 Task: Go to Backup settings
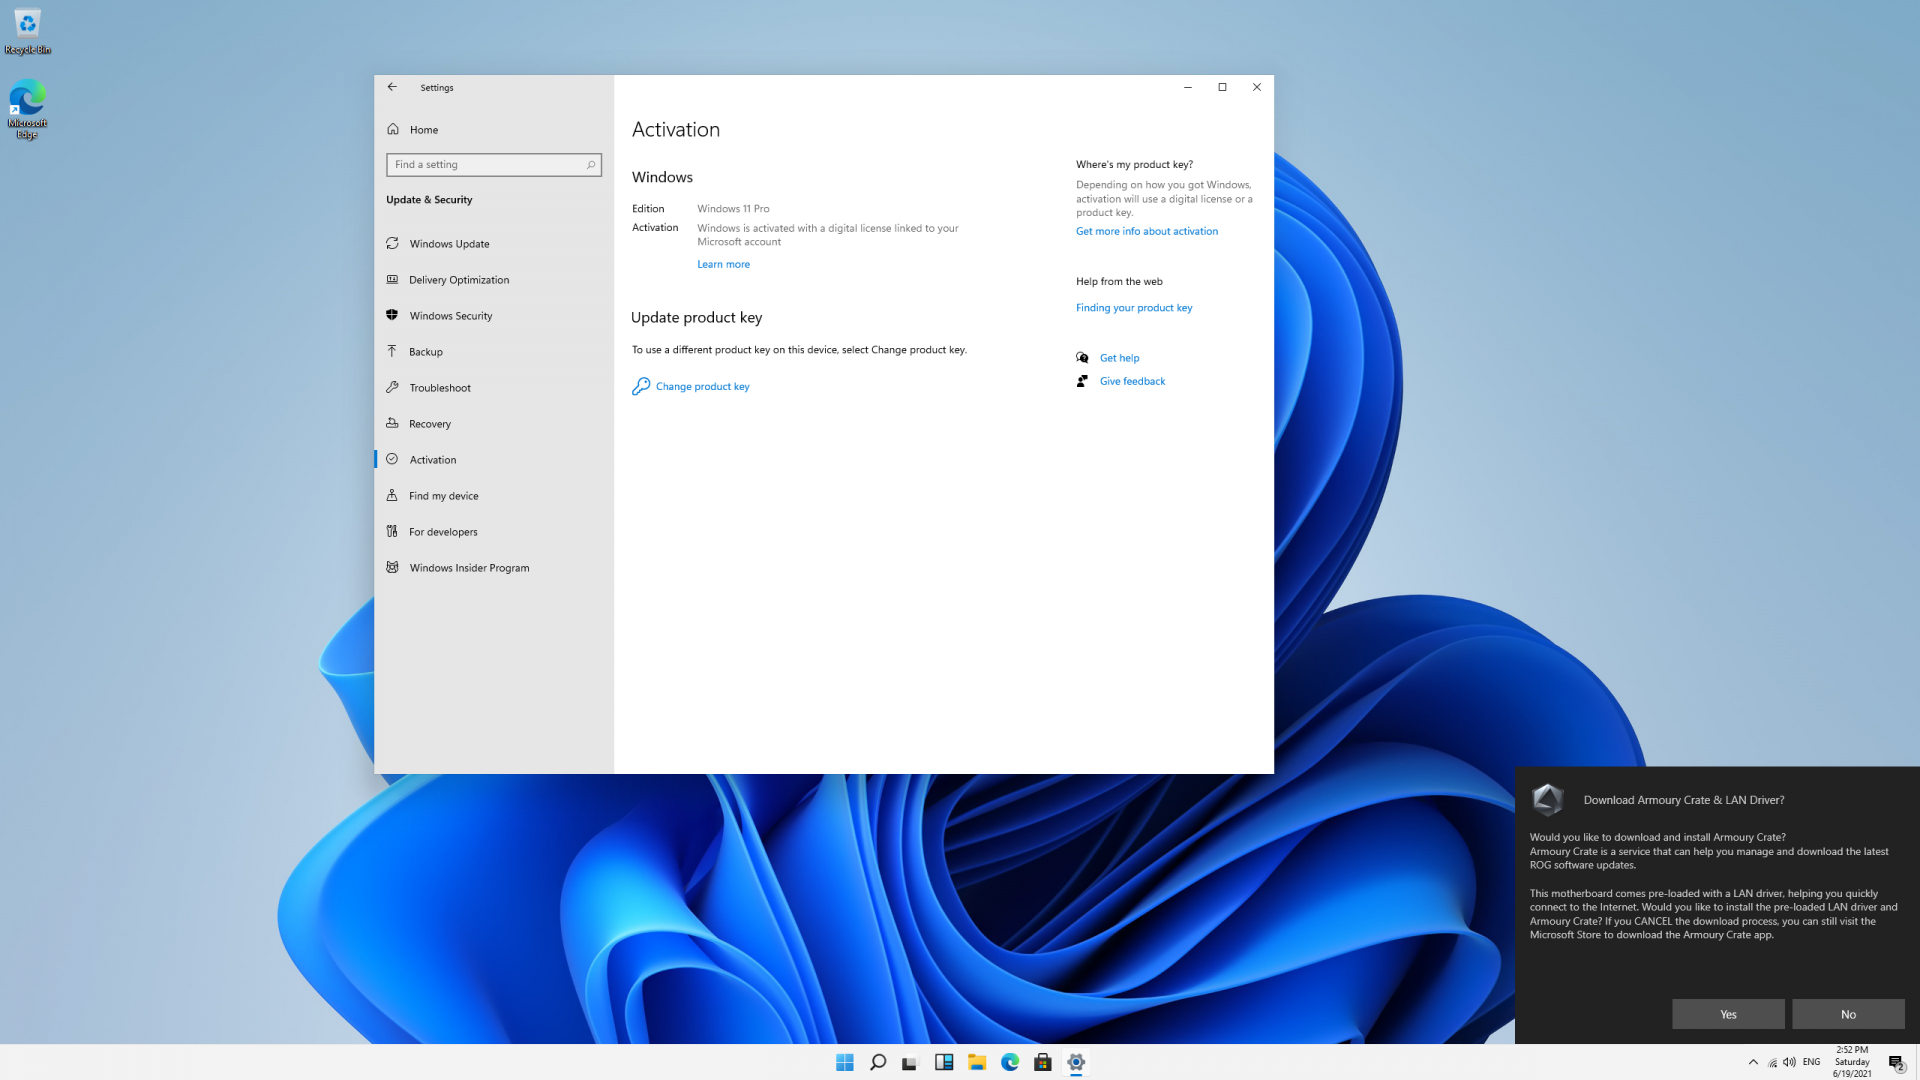425,352
